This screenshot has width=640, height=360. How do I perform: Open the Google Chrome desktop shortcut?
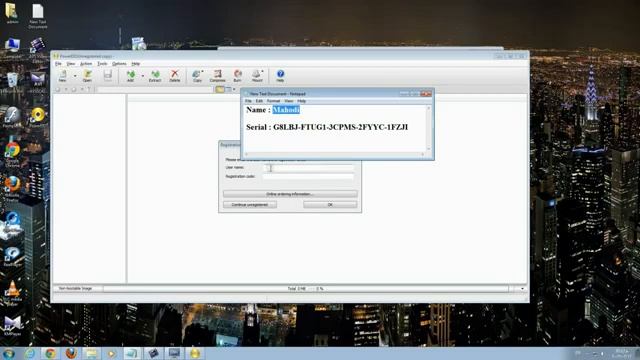coord(12,155)
